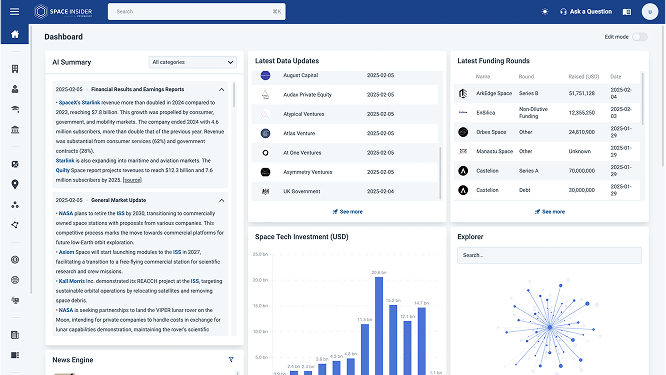This screenshot has height=375, width=666.
Task: Click the graduation cap sidebar icon
Action: click(15, 109)
